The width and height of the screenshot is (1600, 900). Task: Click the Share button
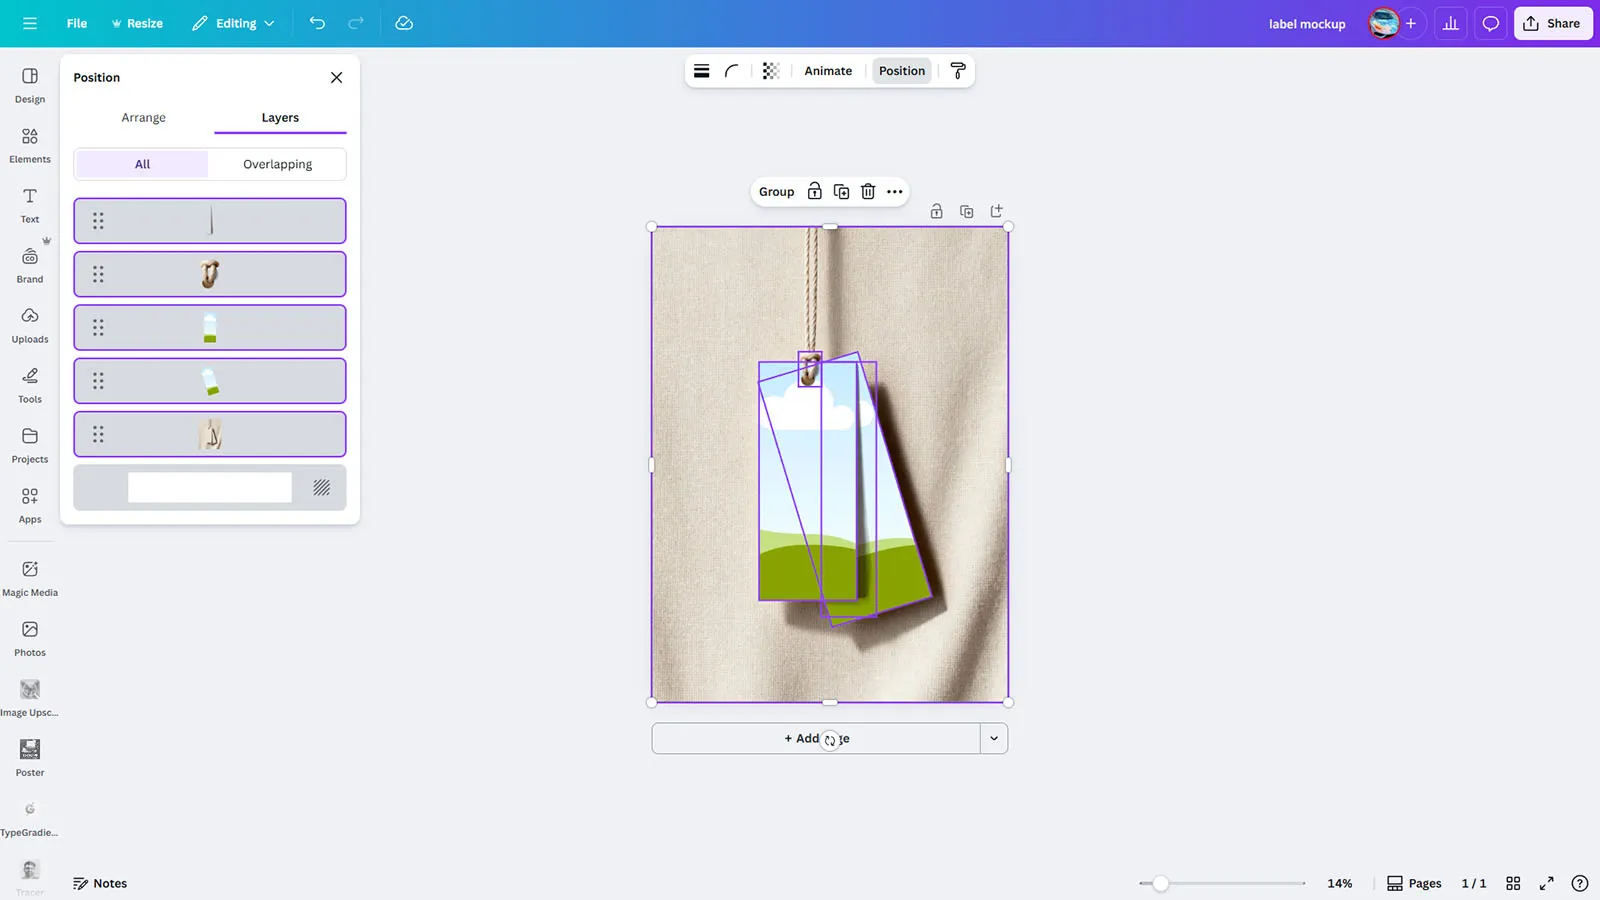coord(1552,24)
